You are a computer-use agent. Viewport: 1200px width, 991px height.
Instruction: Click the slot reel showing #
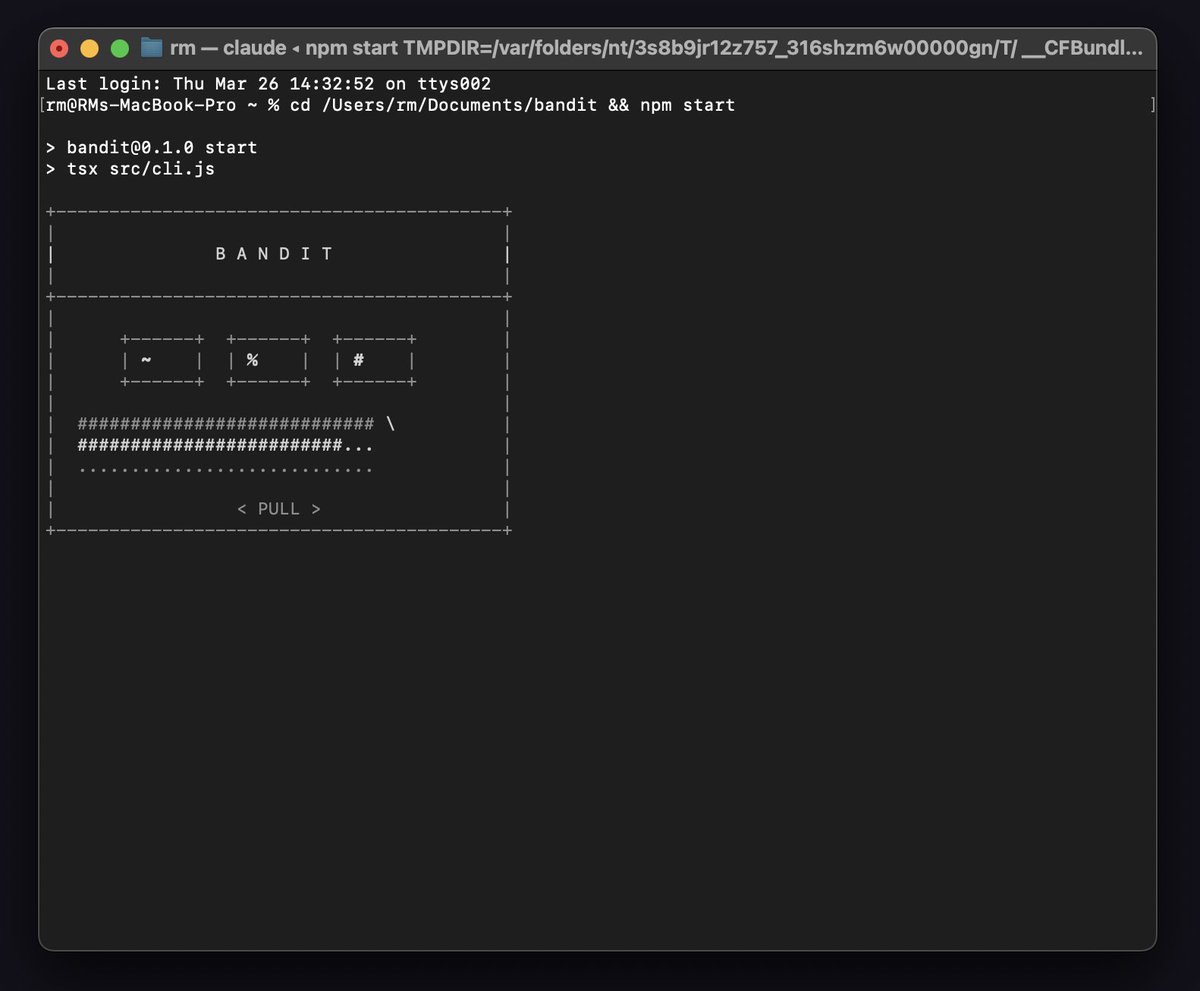[x=374, y=360]
